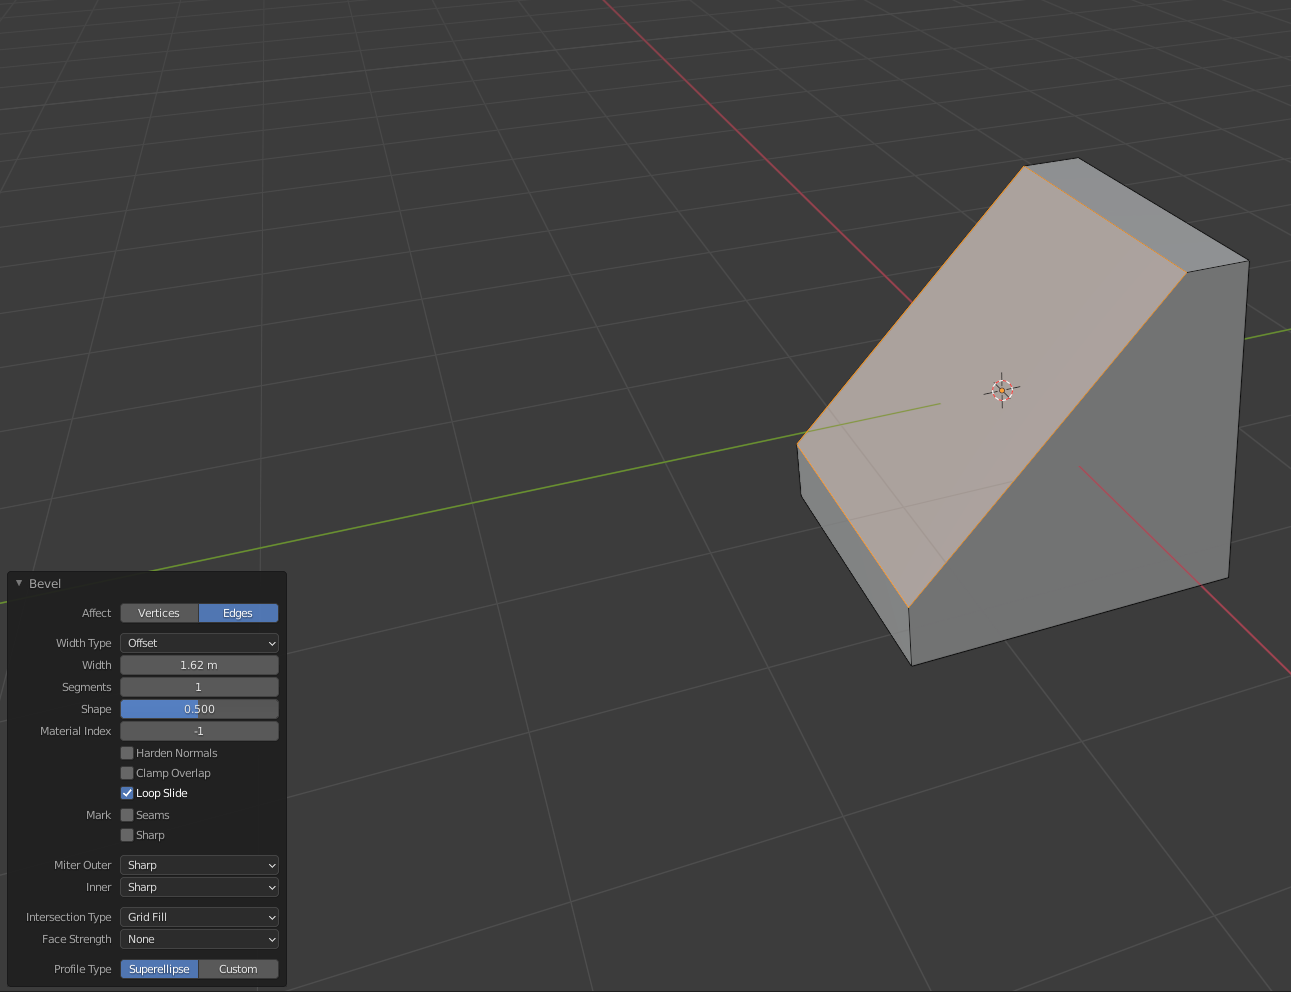Open the Miter Inner dropdown
Screen dimensions: 1291x992
[198, 887]
